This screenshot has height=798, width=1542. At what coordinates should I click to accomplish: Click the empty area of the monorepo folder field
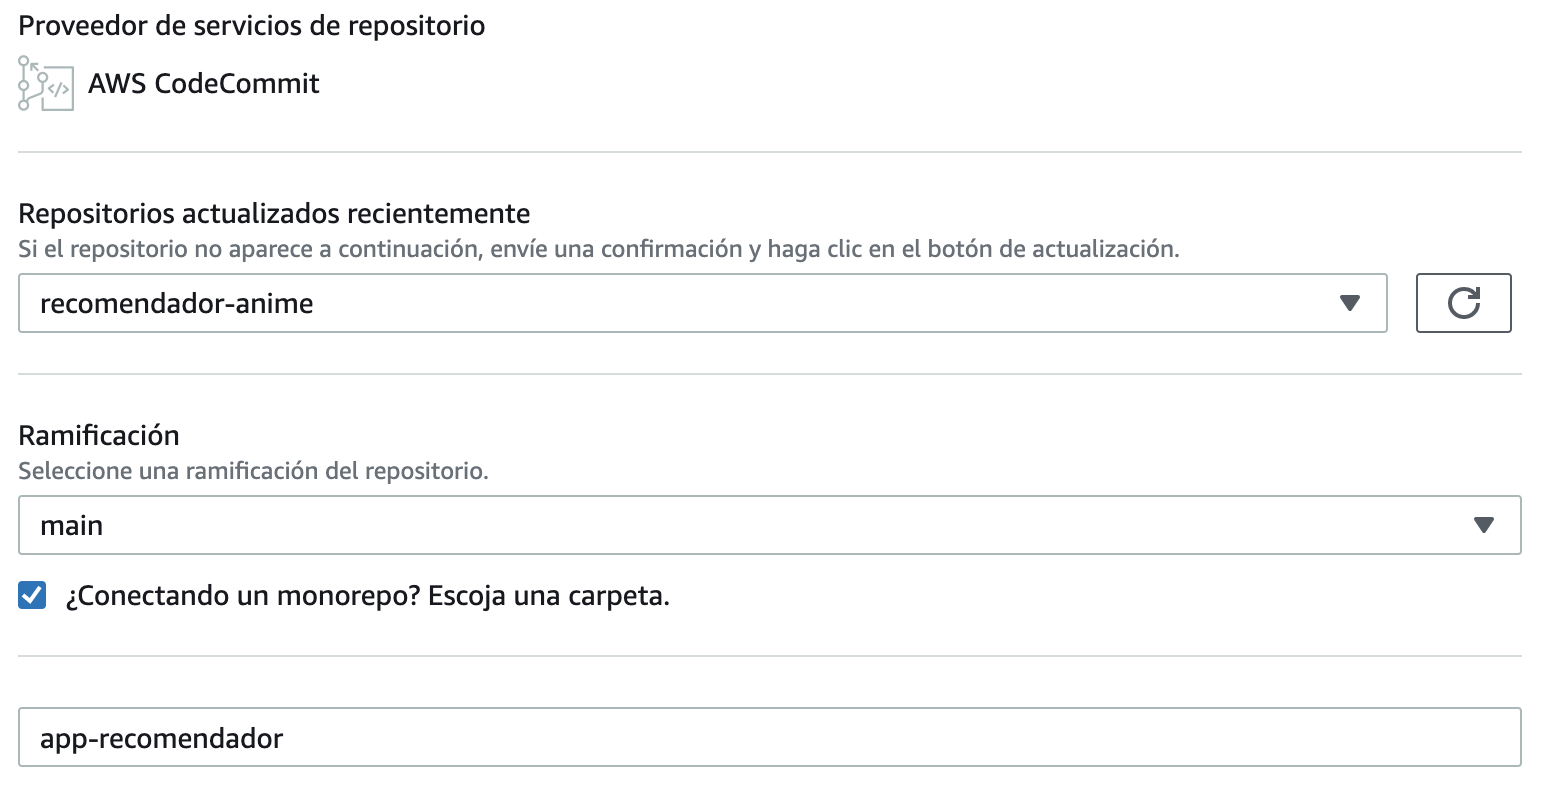[900, 738]
